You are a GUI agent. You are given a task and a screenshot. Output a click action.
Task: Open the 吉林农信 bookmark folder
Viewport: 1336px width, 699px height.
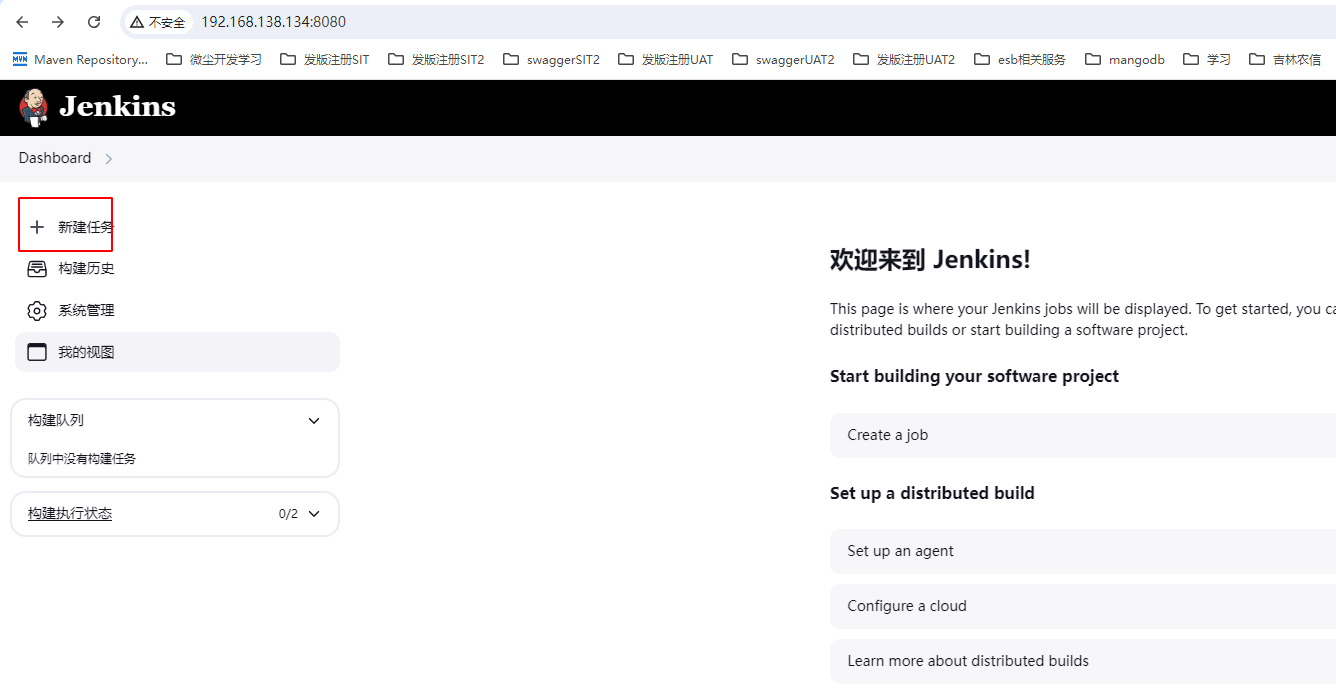[1286, 59]
